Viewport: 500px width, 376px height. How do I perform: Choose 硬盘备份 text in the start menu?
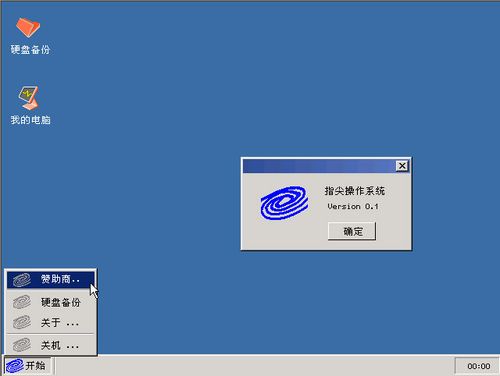tap(61, 302)
